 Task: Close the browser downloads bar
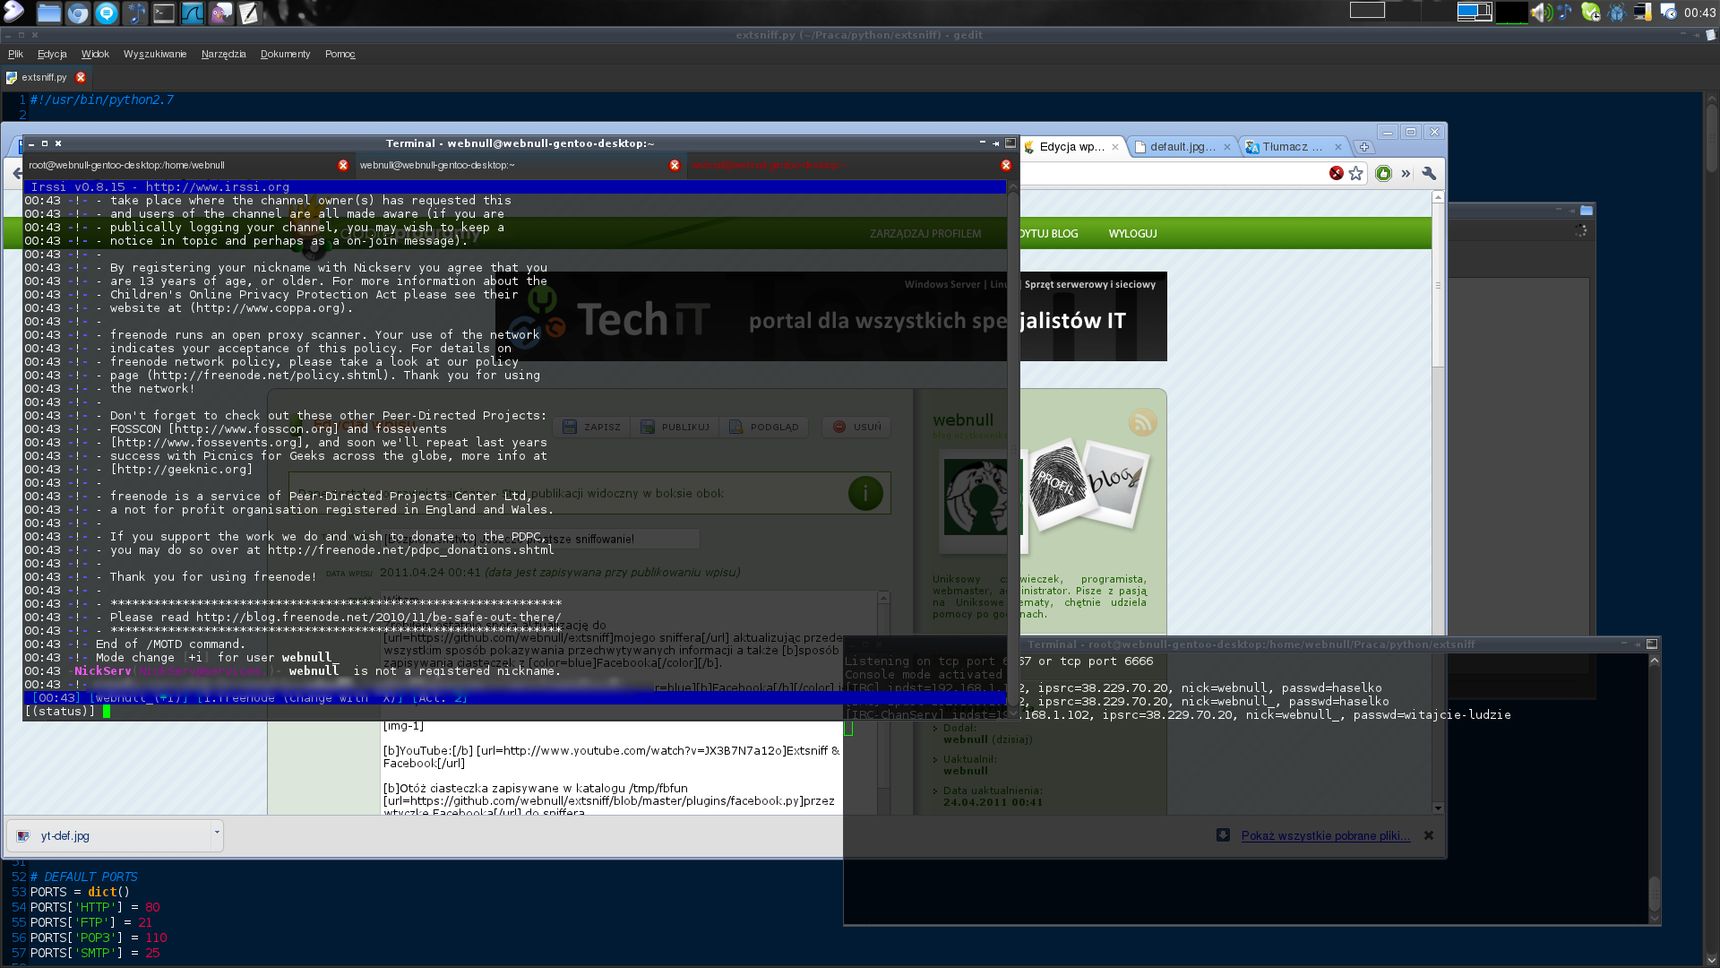1428,835
